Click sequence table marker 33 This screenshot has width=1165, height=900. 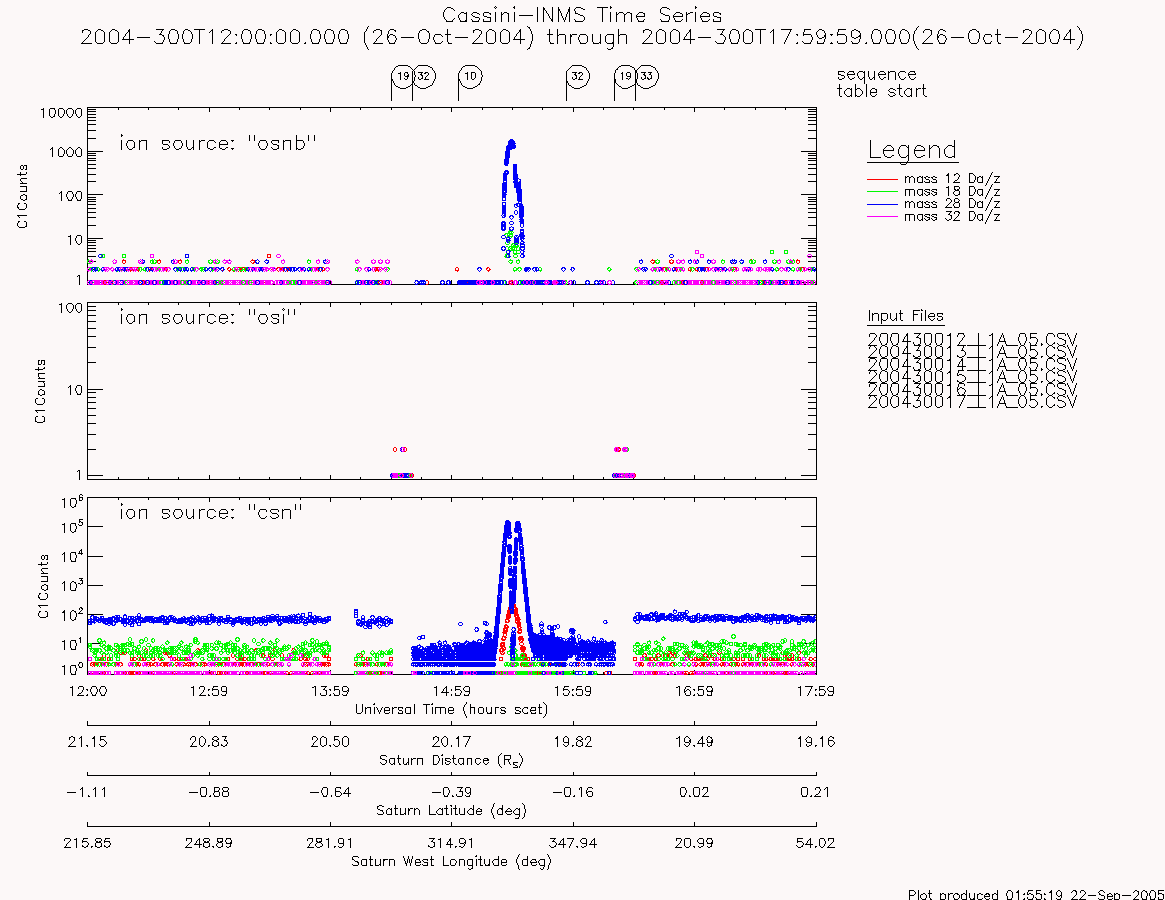click(x=646, y=77)
